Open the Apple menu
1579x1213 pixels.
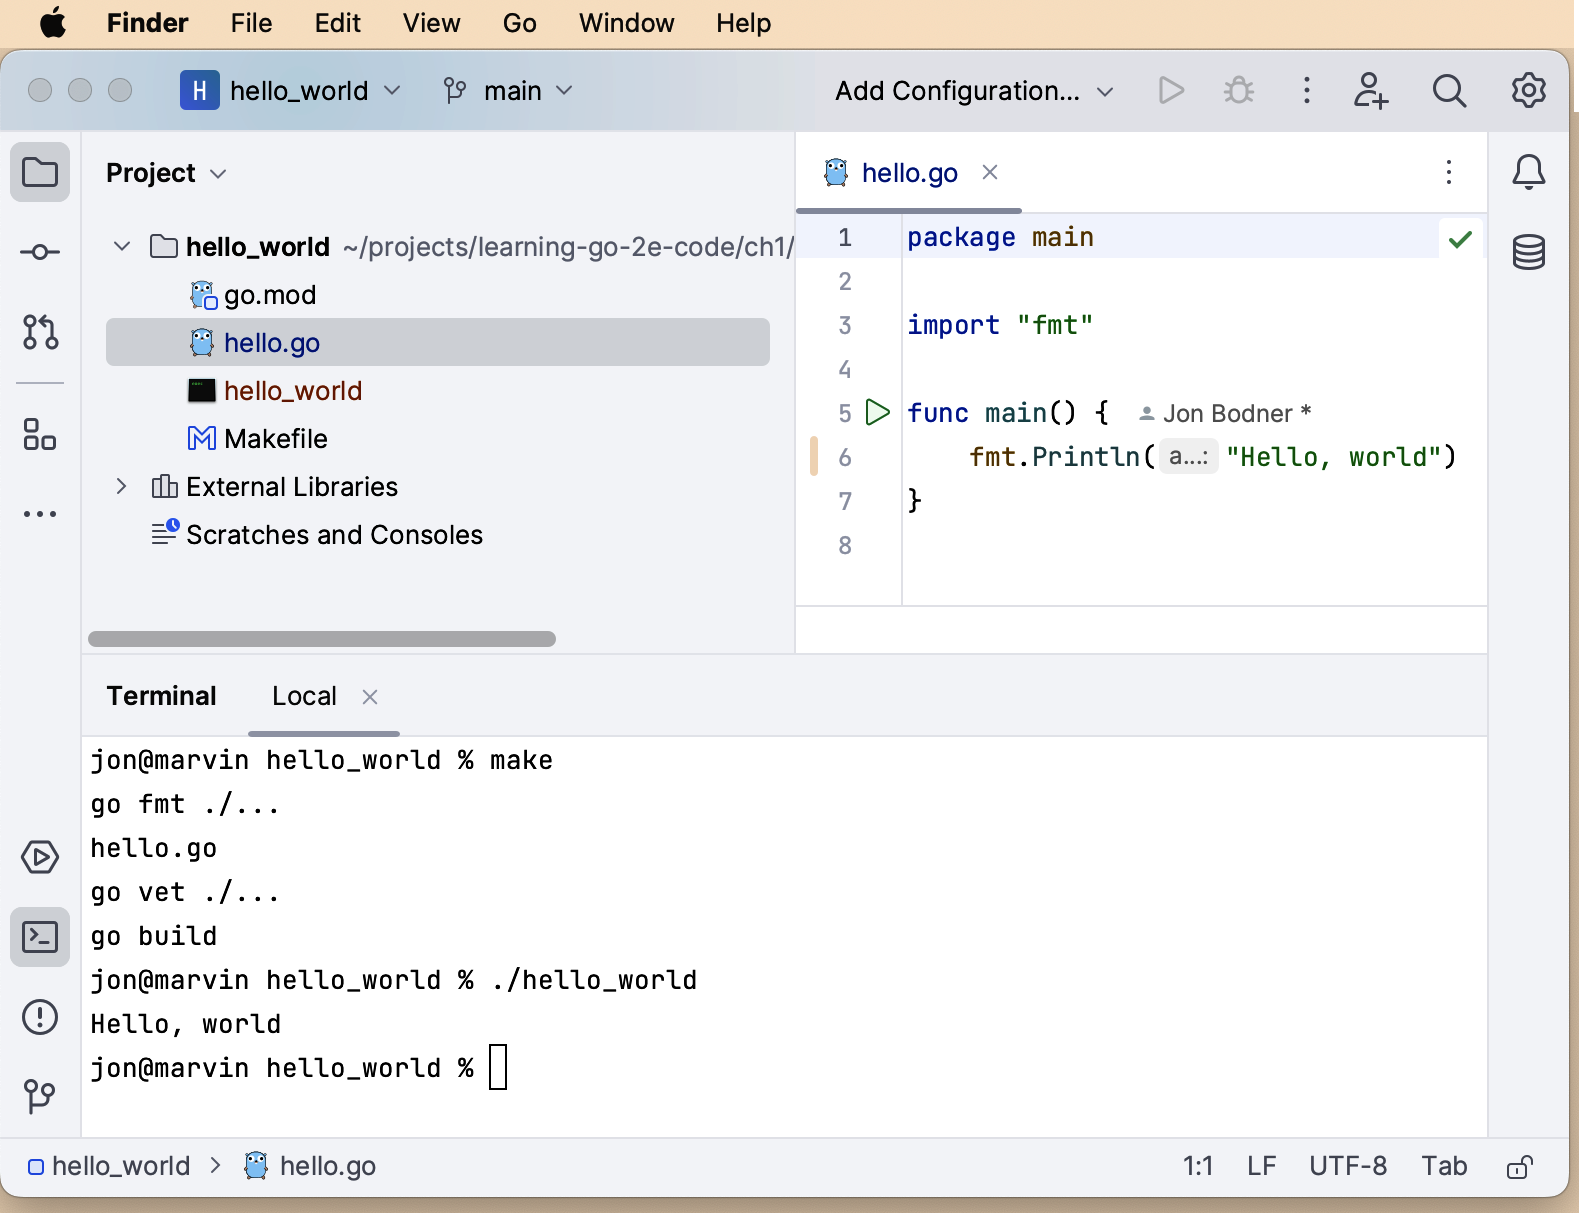53,23
